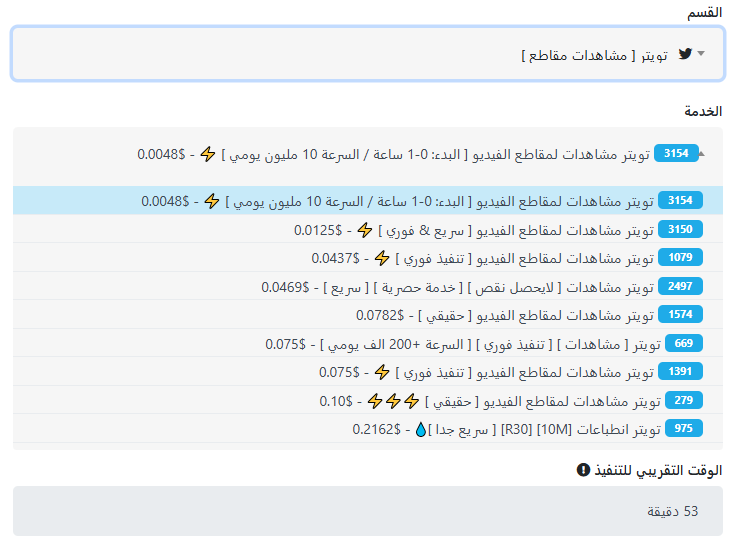Click the 669 service ID badge

click(683, 343)
